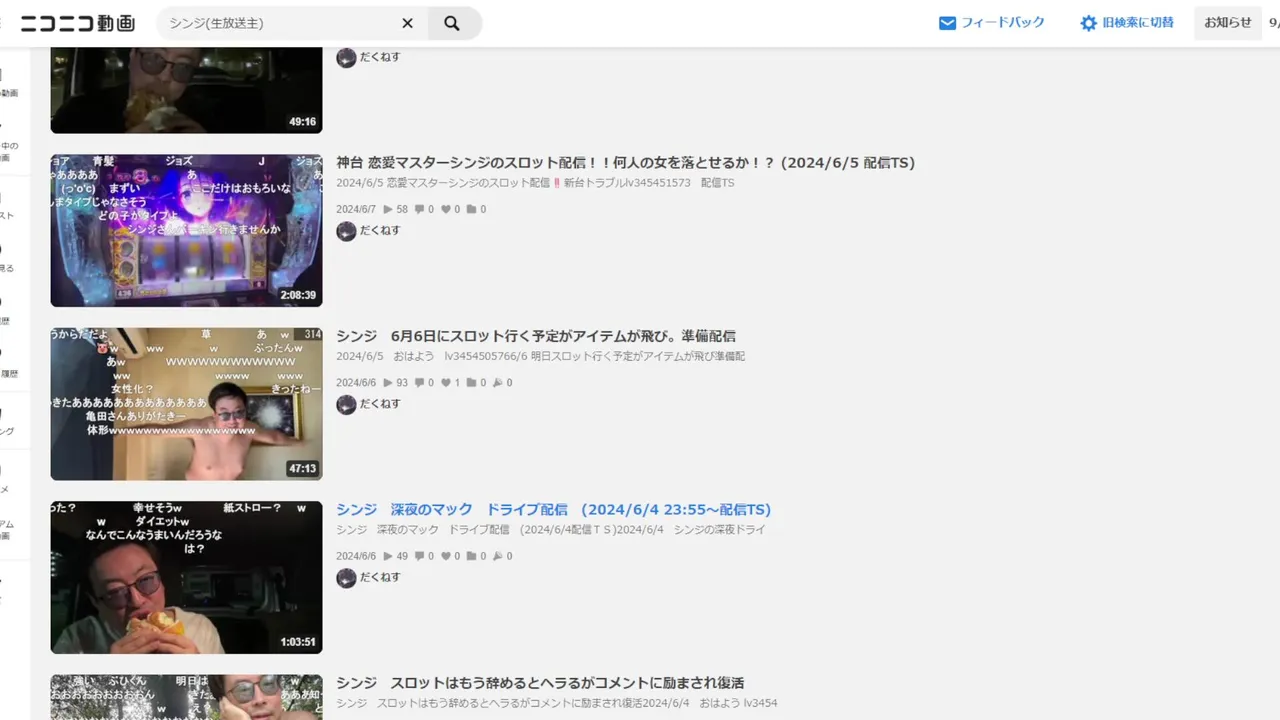
Task: Click the heart icon showing 1 in the 6月6日にスロット row
Action: pos(446,383)
